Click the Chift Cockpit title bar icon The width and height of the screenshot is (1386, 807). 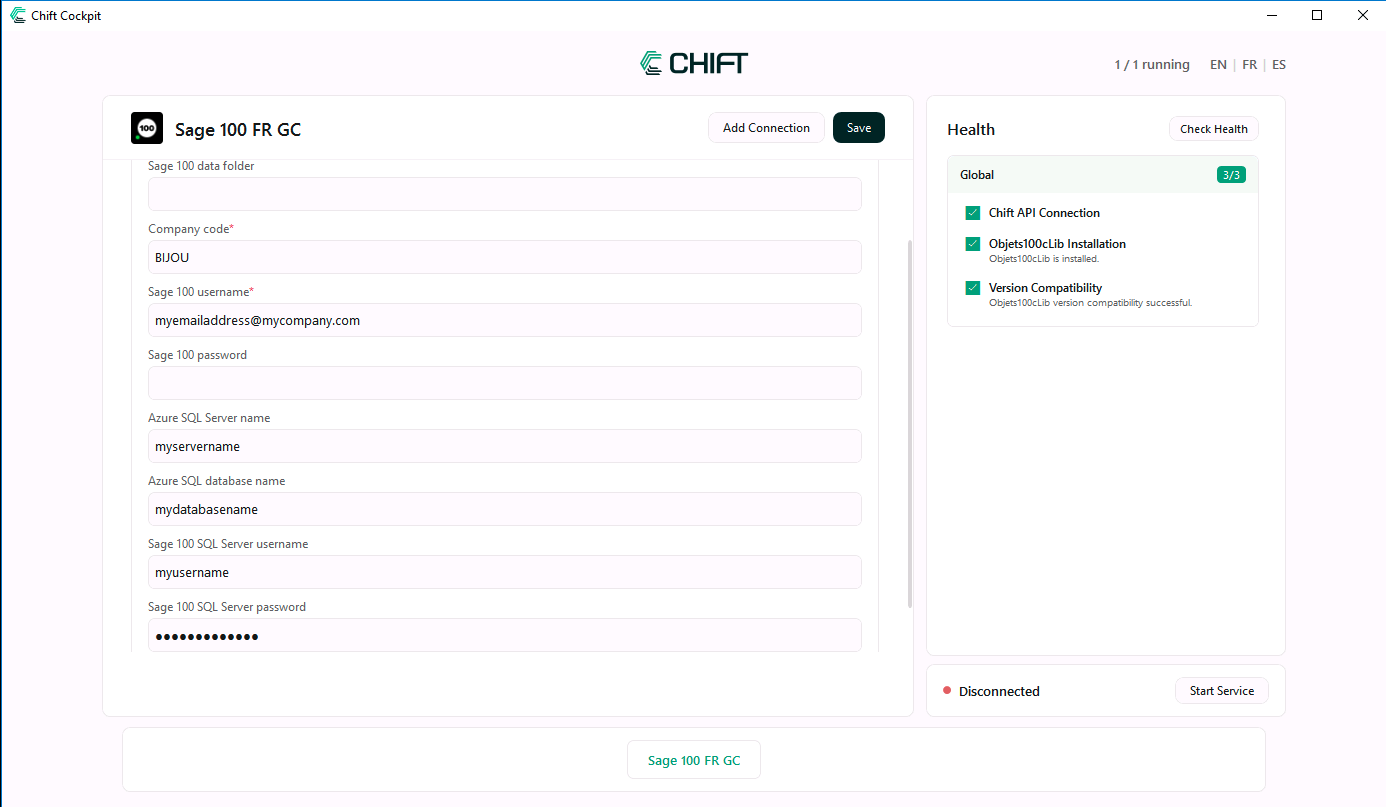coord(18,15)
